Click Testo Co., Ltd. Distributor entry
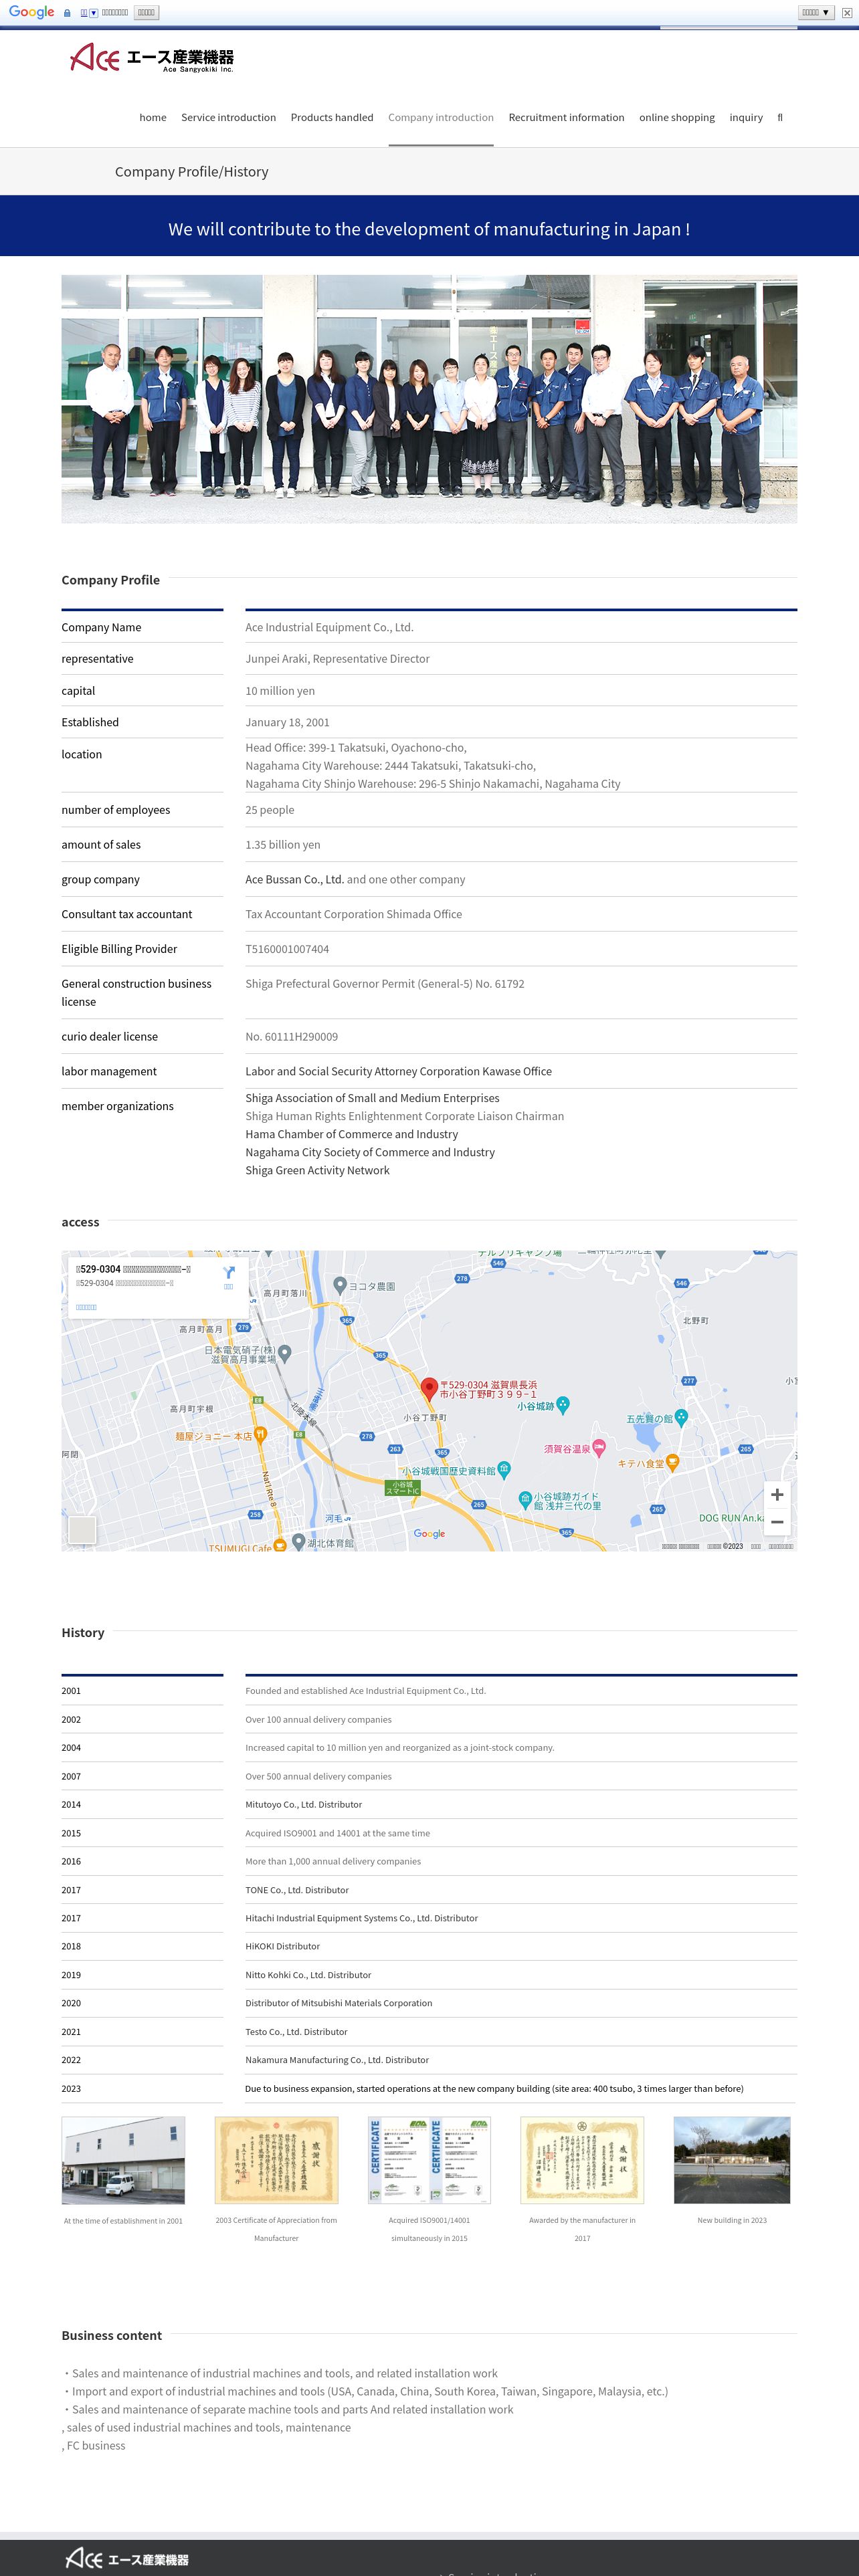This screenshot has width=859, height=2576. [297, 2032]
